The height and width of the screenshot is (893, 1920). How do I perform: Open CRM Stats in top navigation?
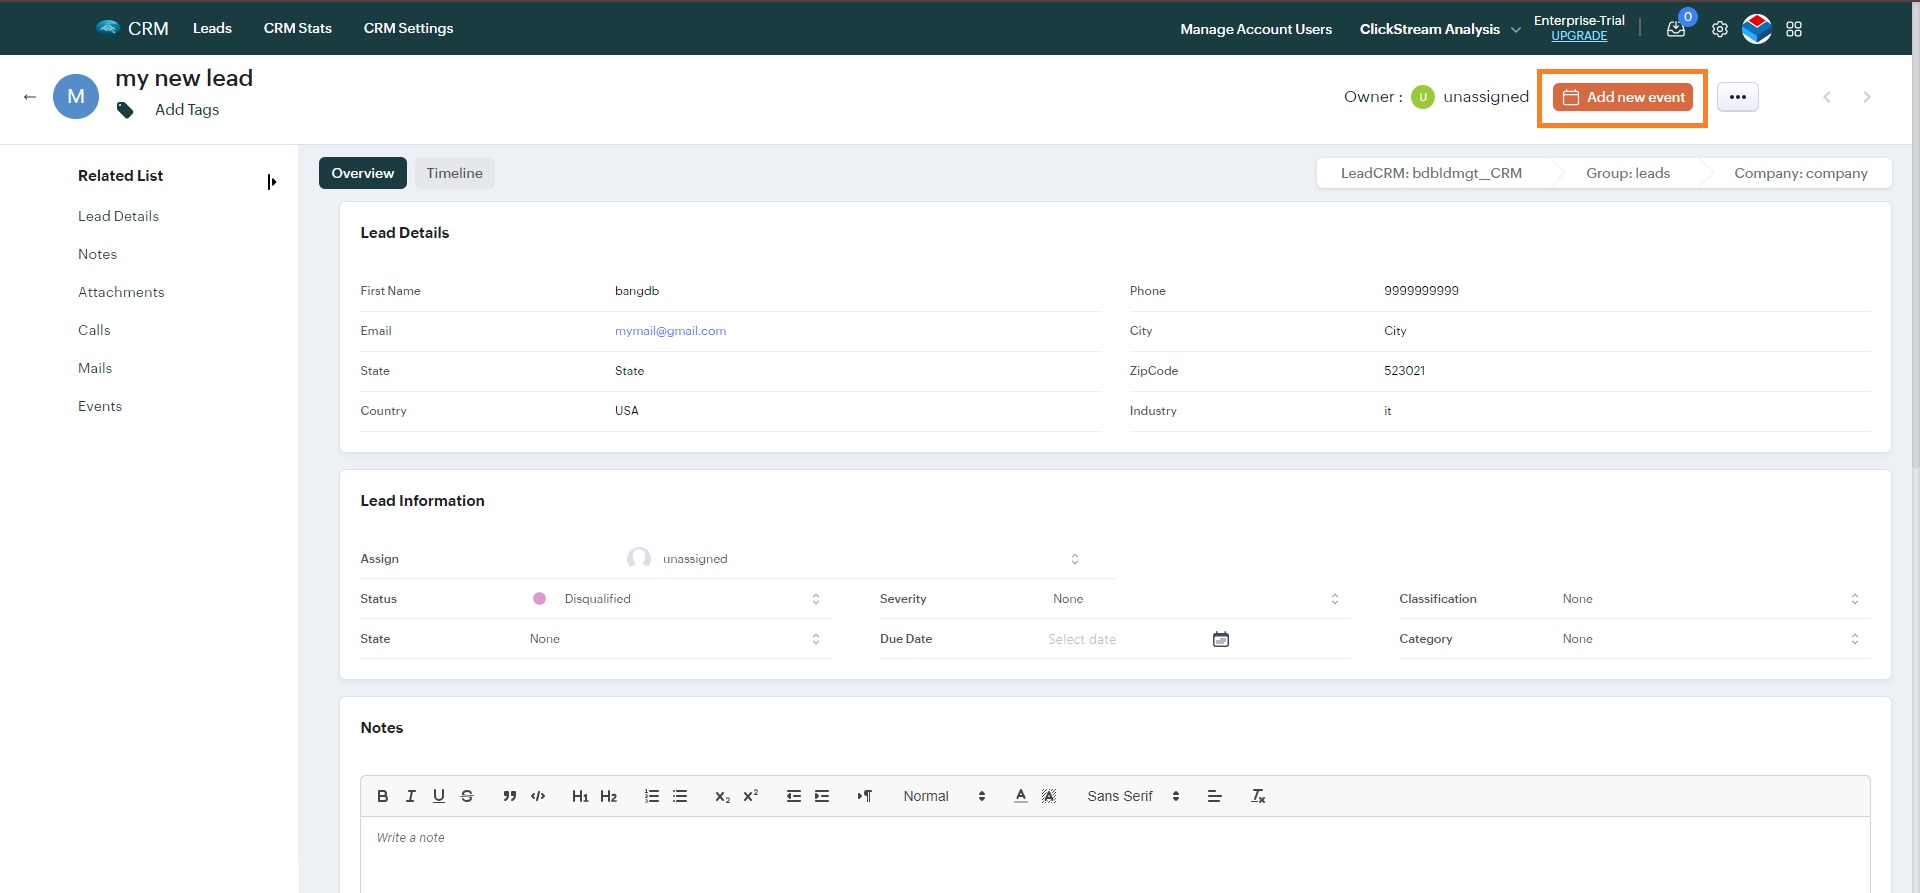tap(298, 28)
